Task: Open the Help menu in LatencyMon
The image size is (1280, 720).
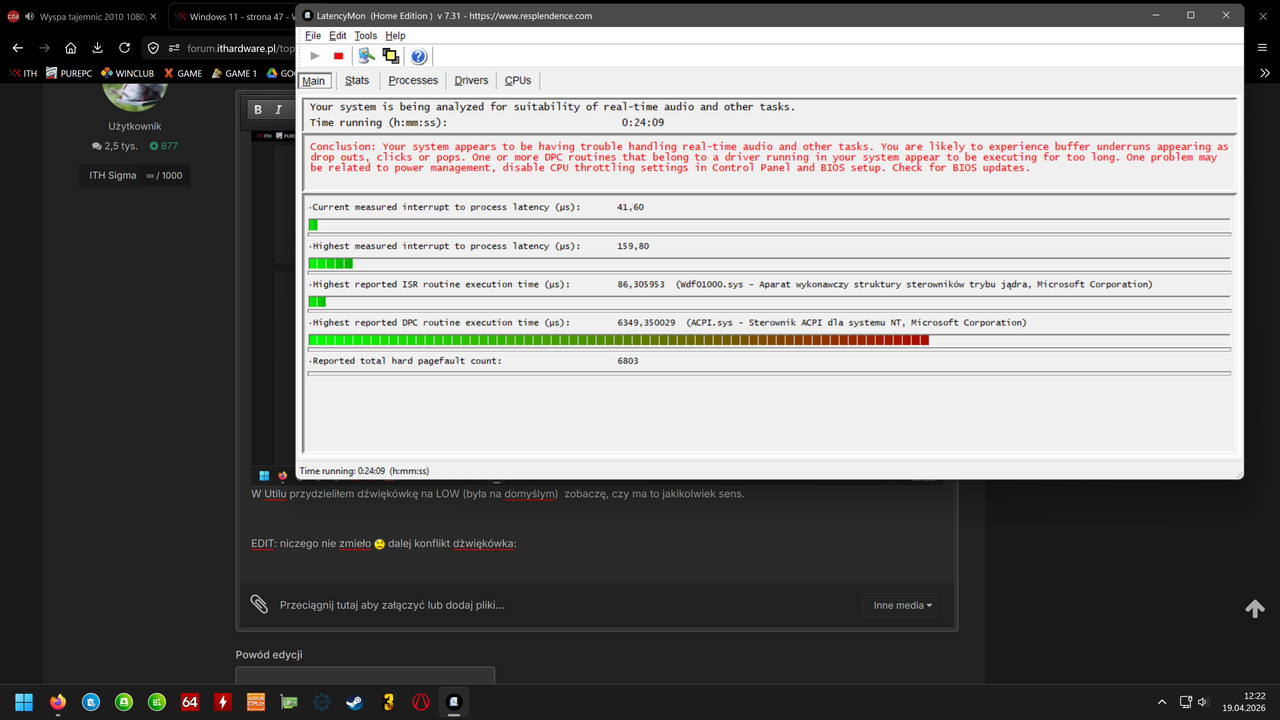Action: coord(395,36)
